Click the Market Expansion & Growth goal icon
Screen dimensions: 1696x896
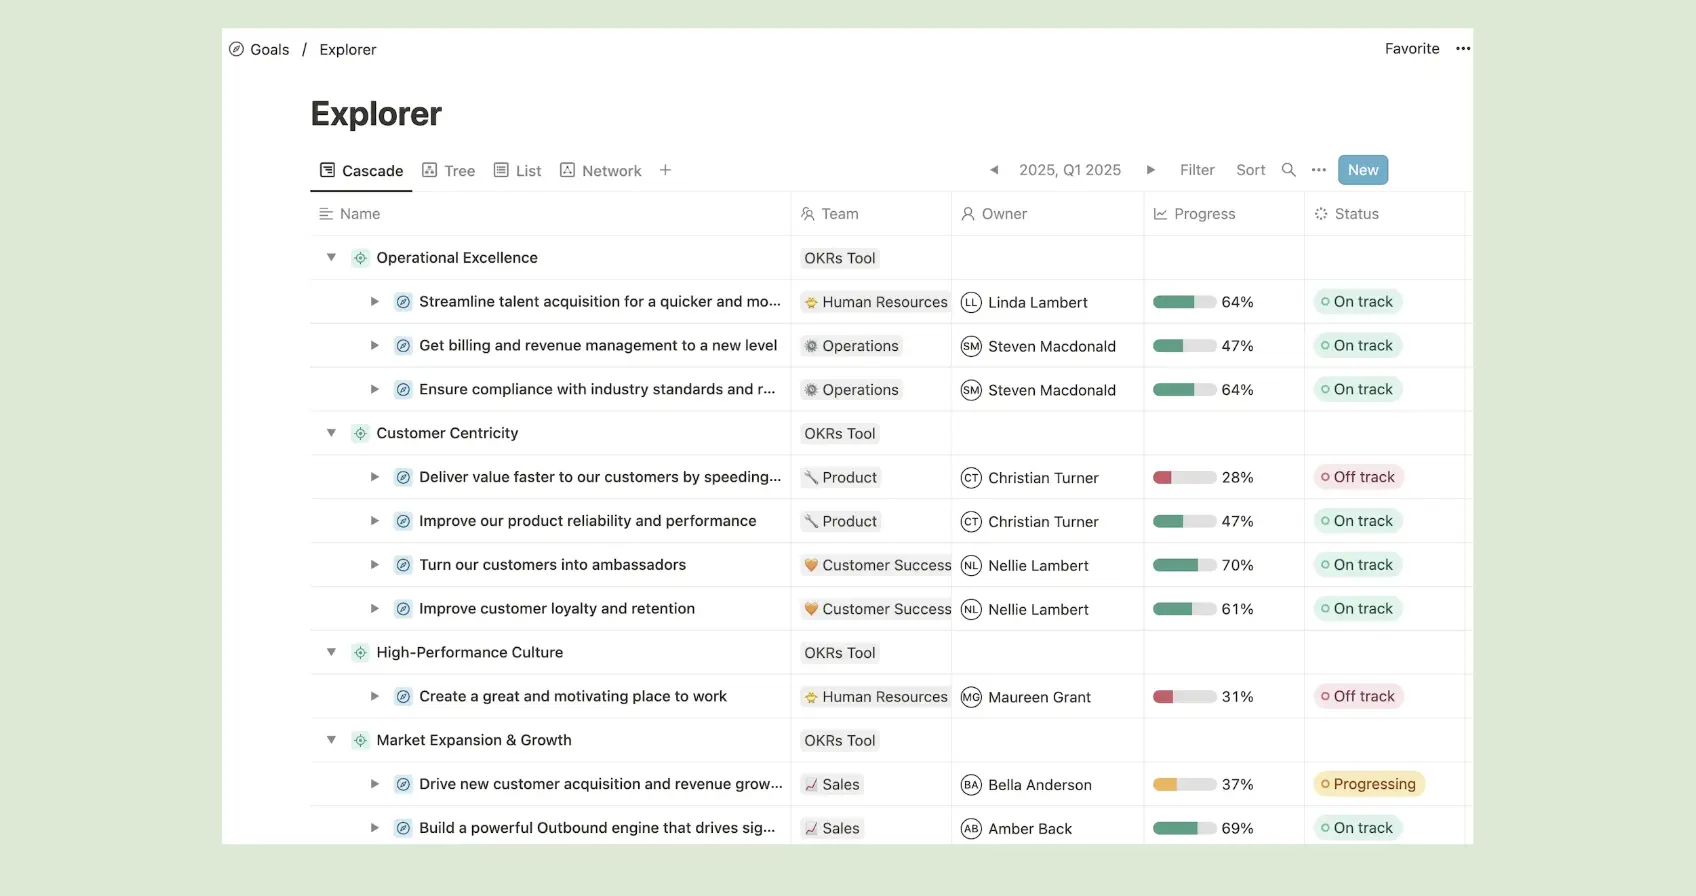[x=360, y=740]
